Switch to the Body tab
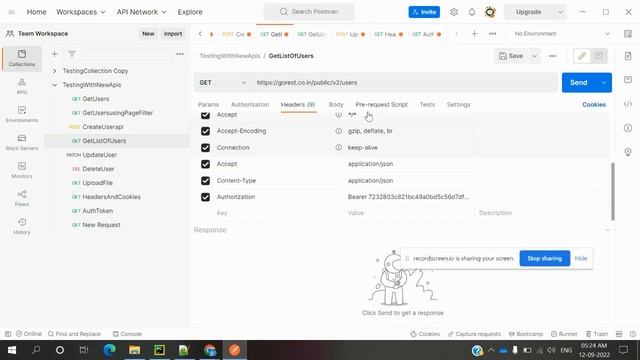 click(336, 104)
